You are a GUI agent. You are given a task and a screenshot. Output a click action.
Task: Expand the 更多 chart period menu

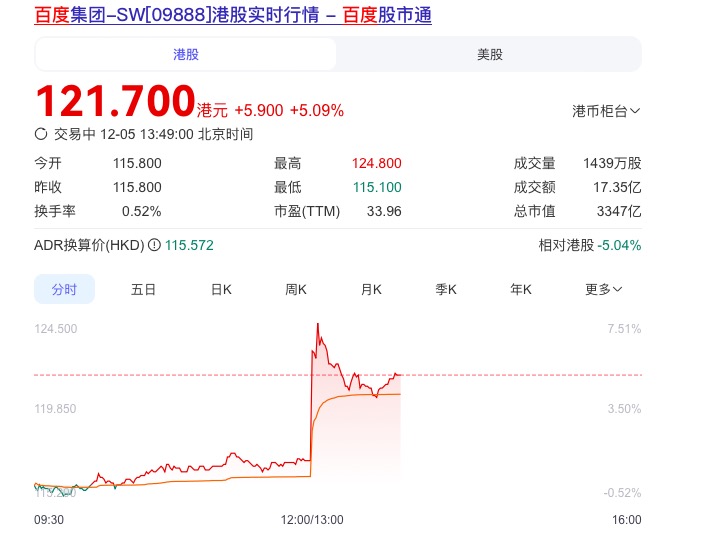pos(603,289)
